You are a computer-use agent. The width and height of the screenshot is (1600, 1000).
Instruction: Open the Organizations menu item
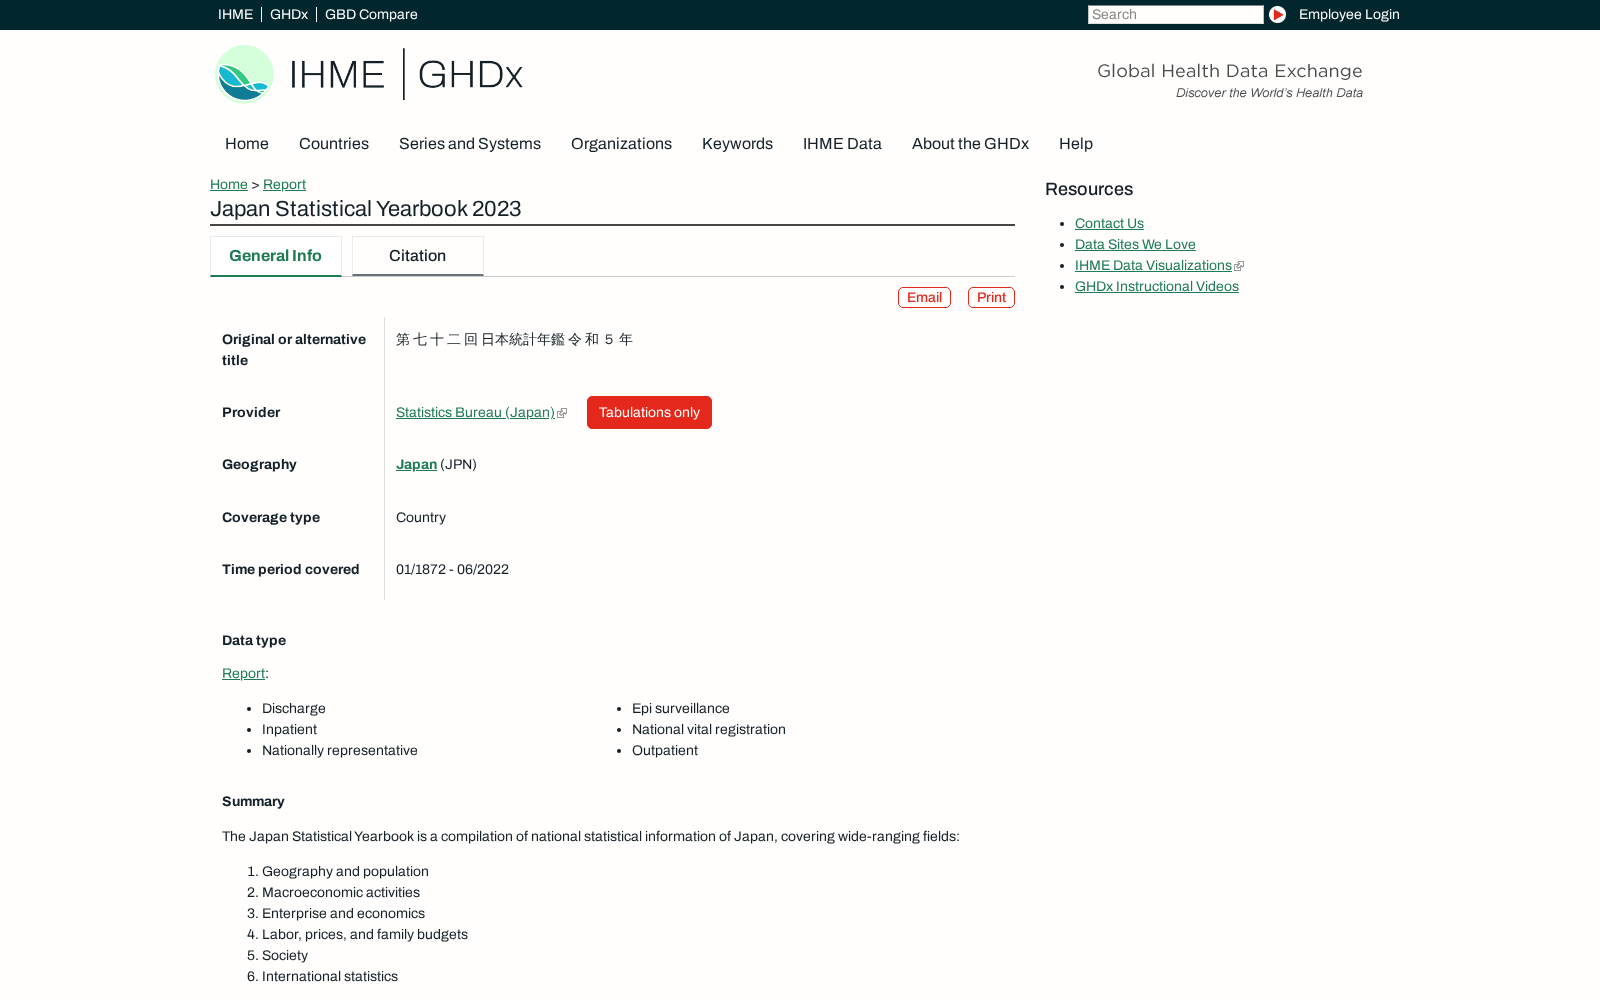click(x=621, y=144)
